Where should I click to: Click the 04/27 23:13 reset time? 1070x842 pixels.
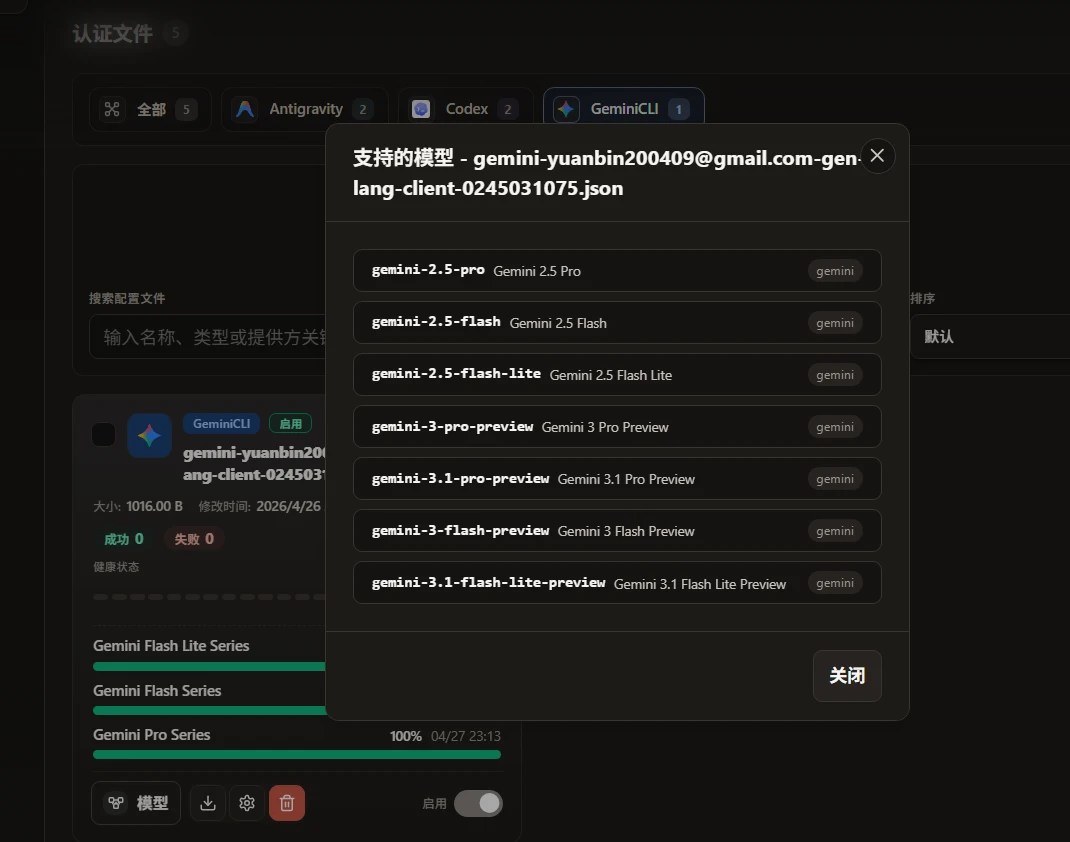[x=465, y=736]
